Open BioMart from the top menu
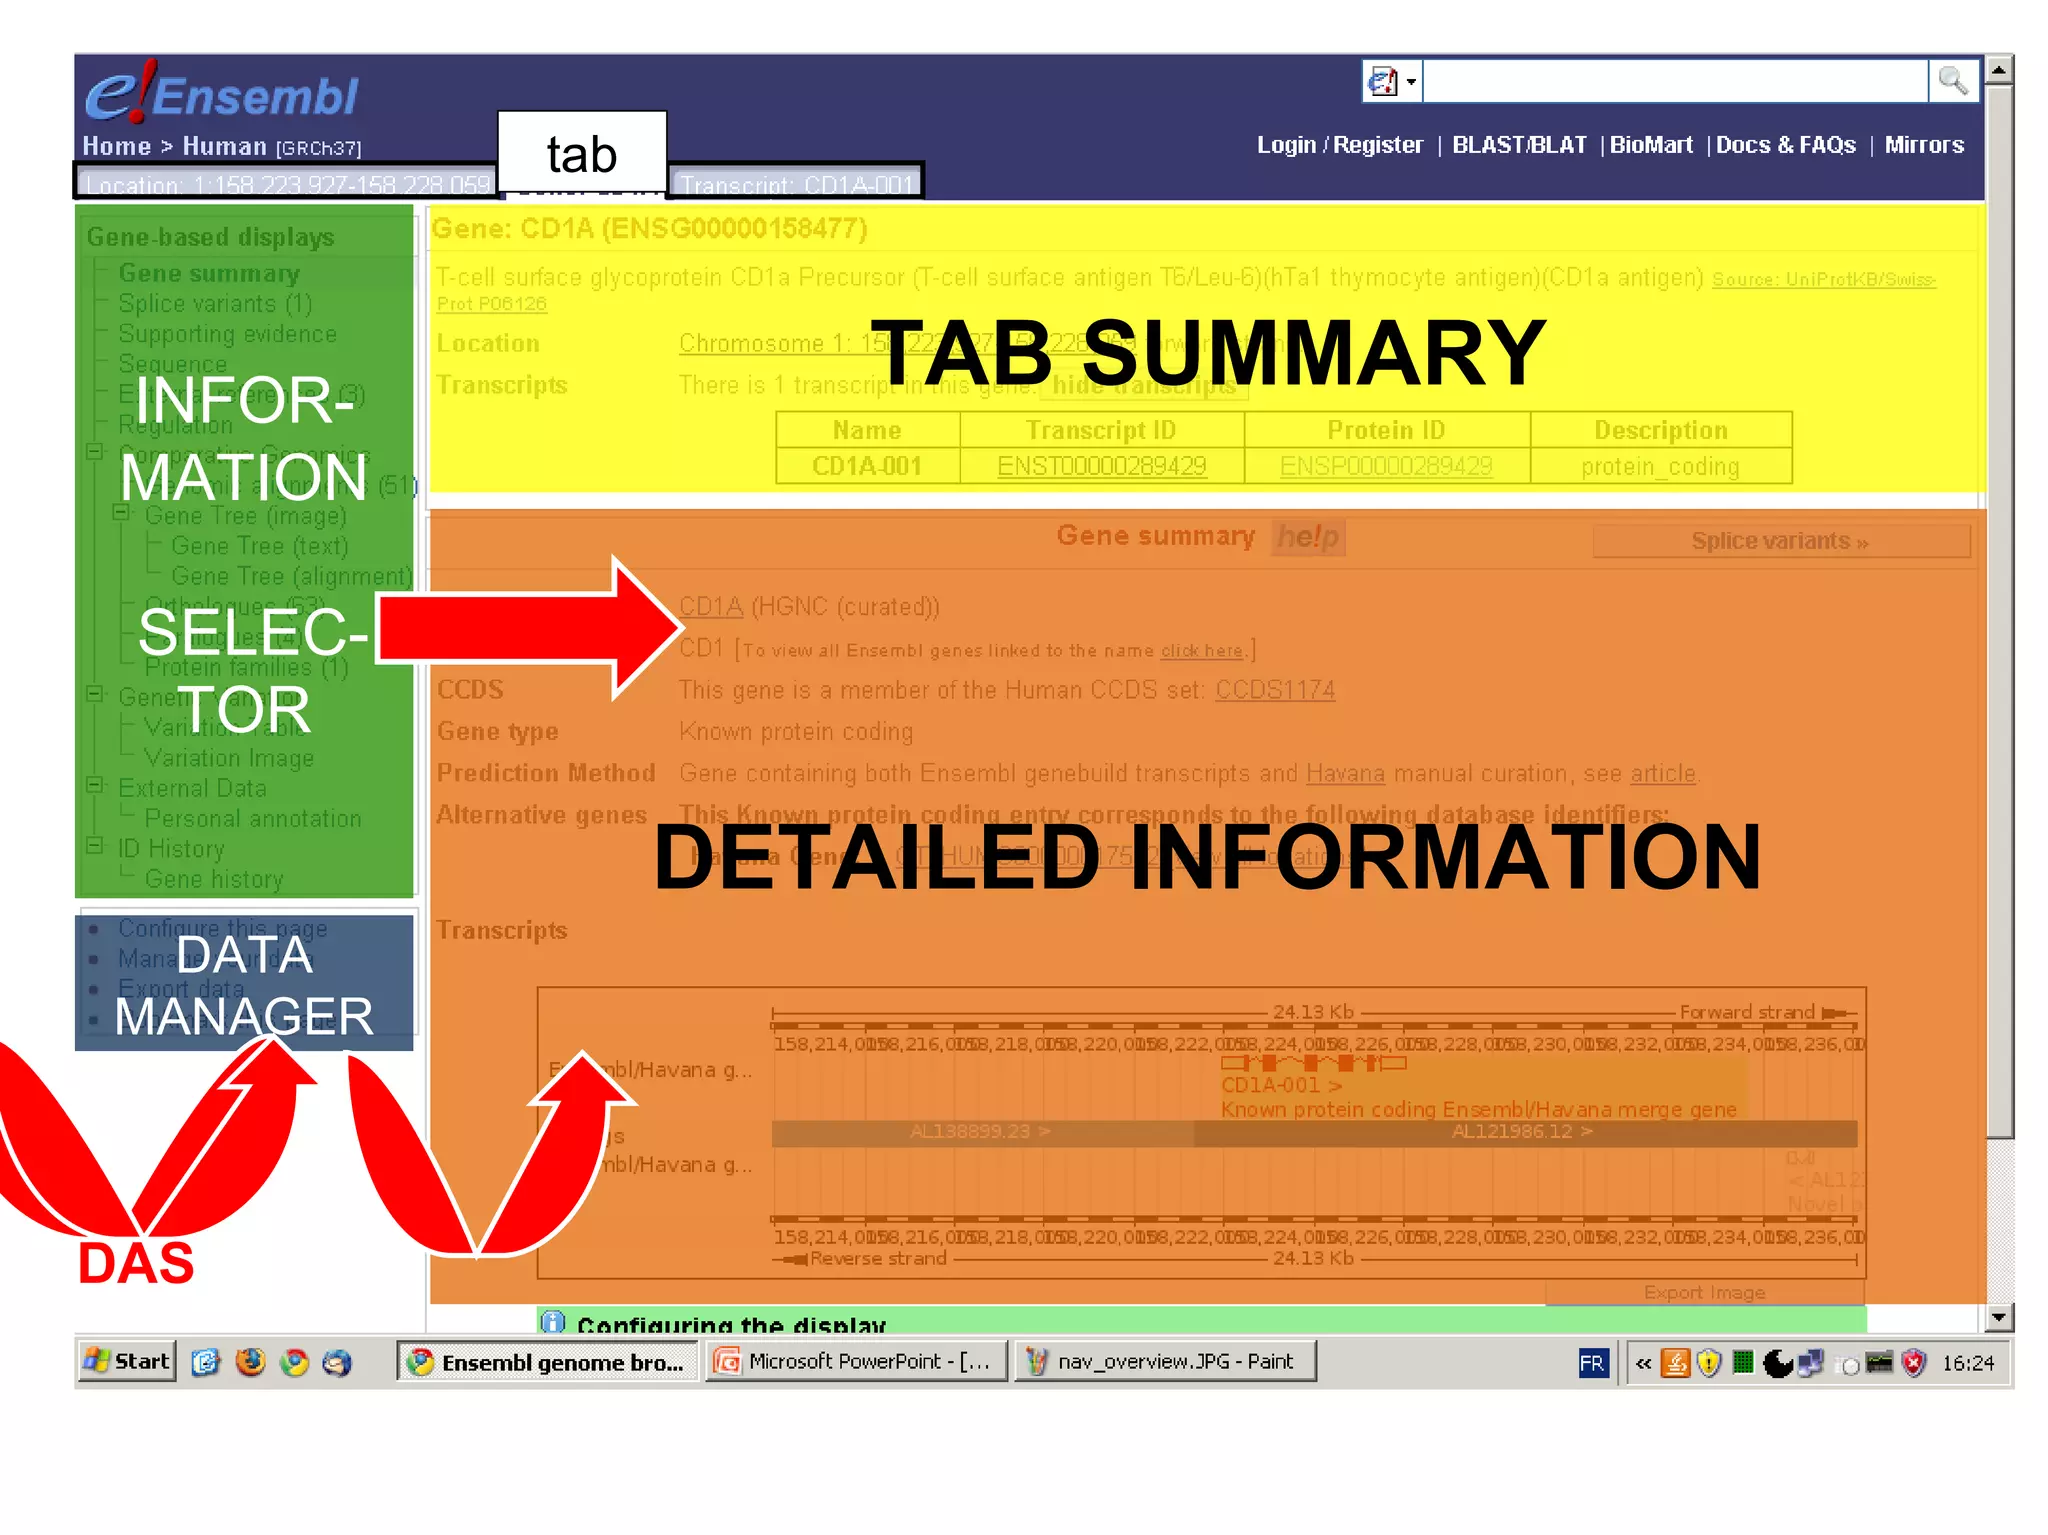Viewport: 2048px width, 1535px height. (x=1650, y=145)
